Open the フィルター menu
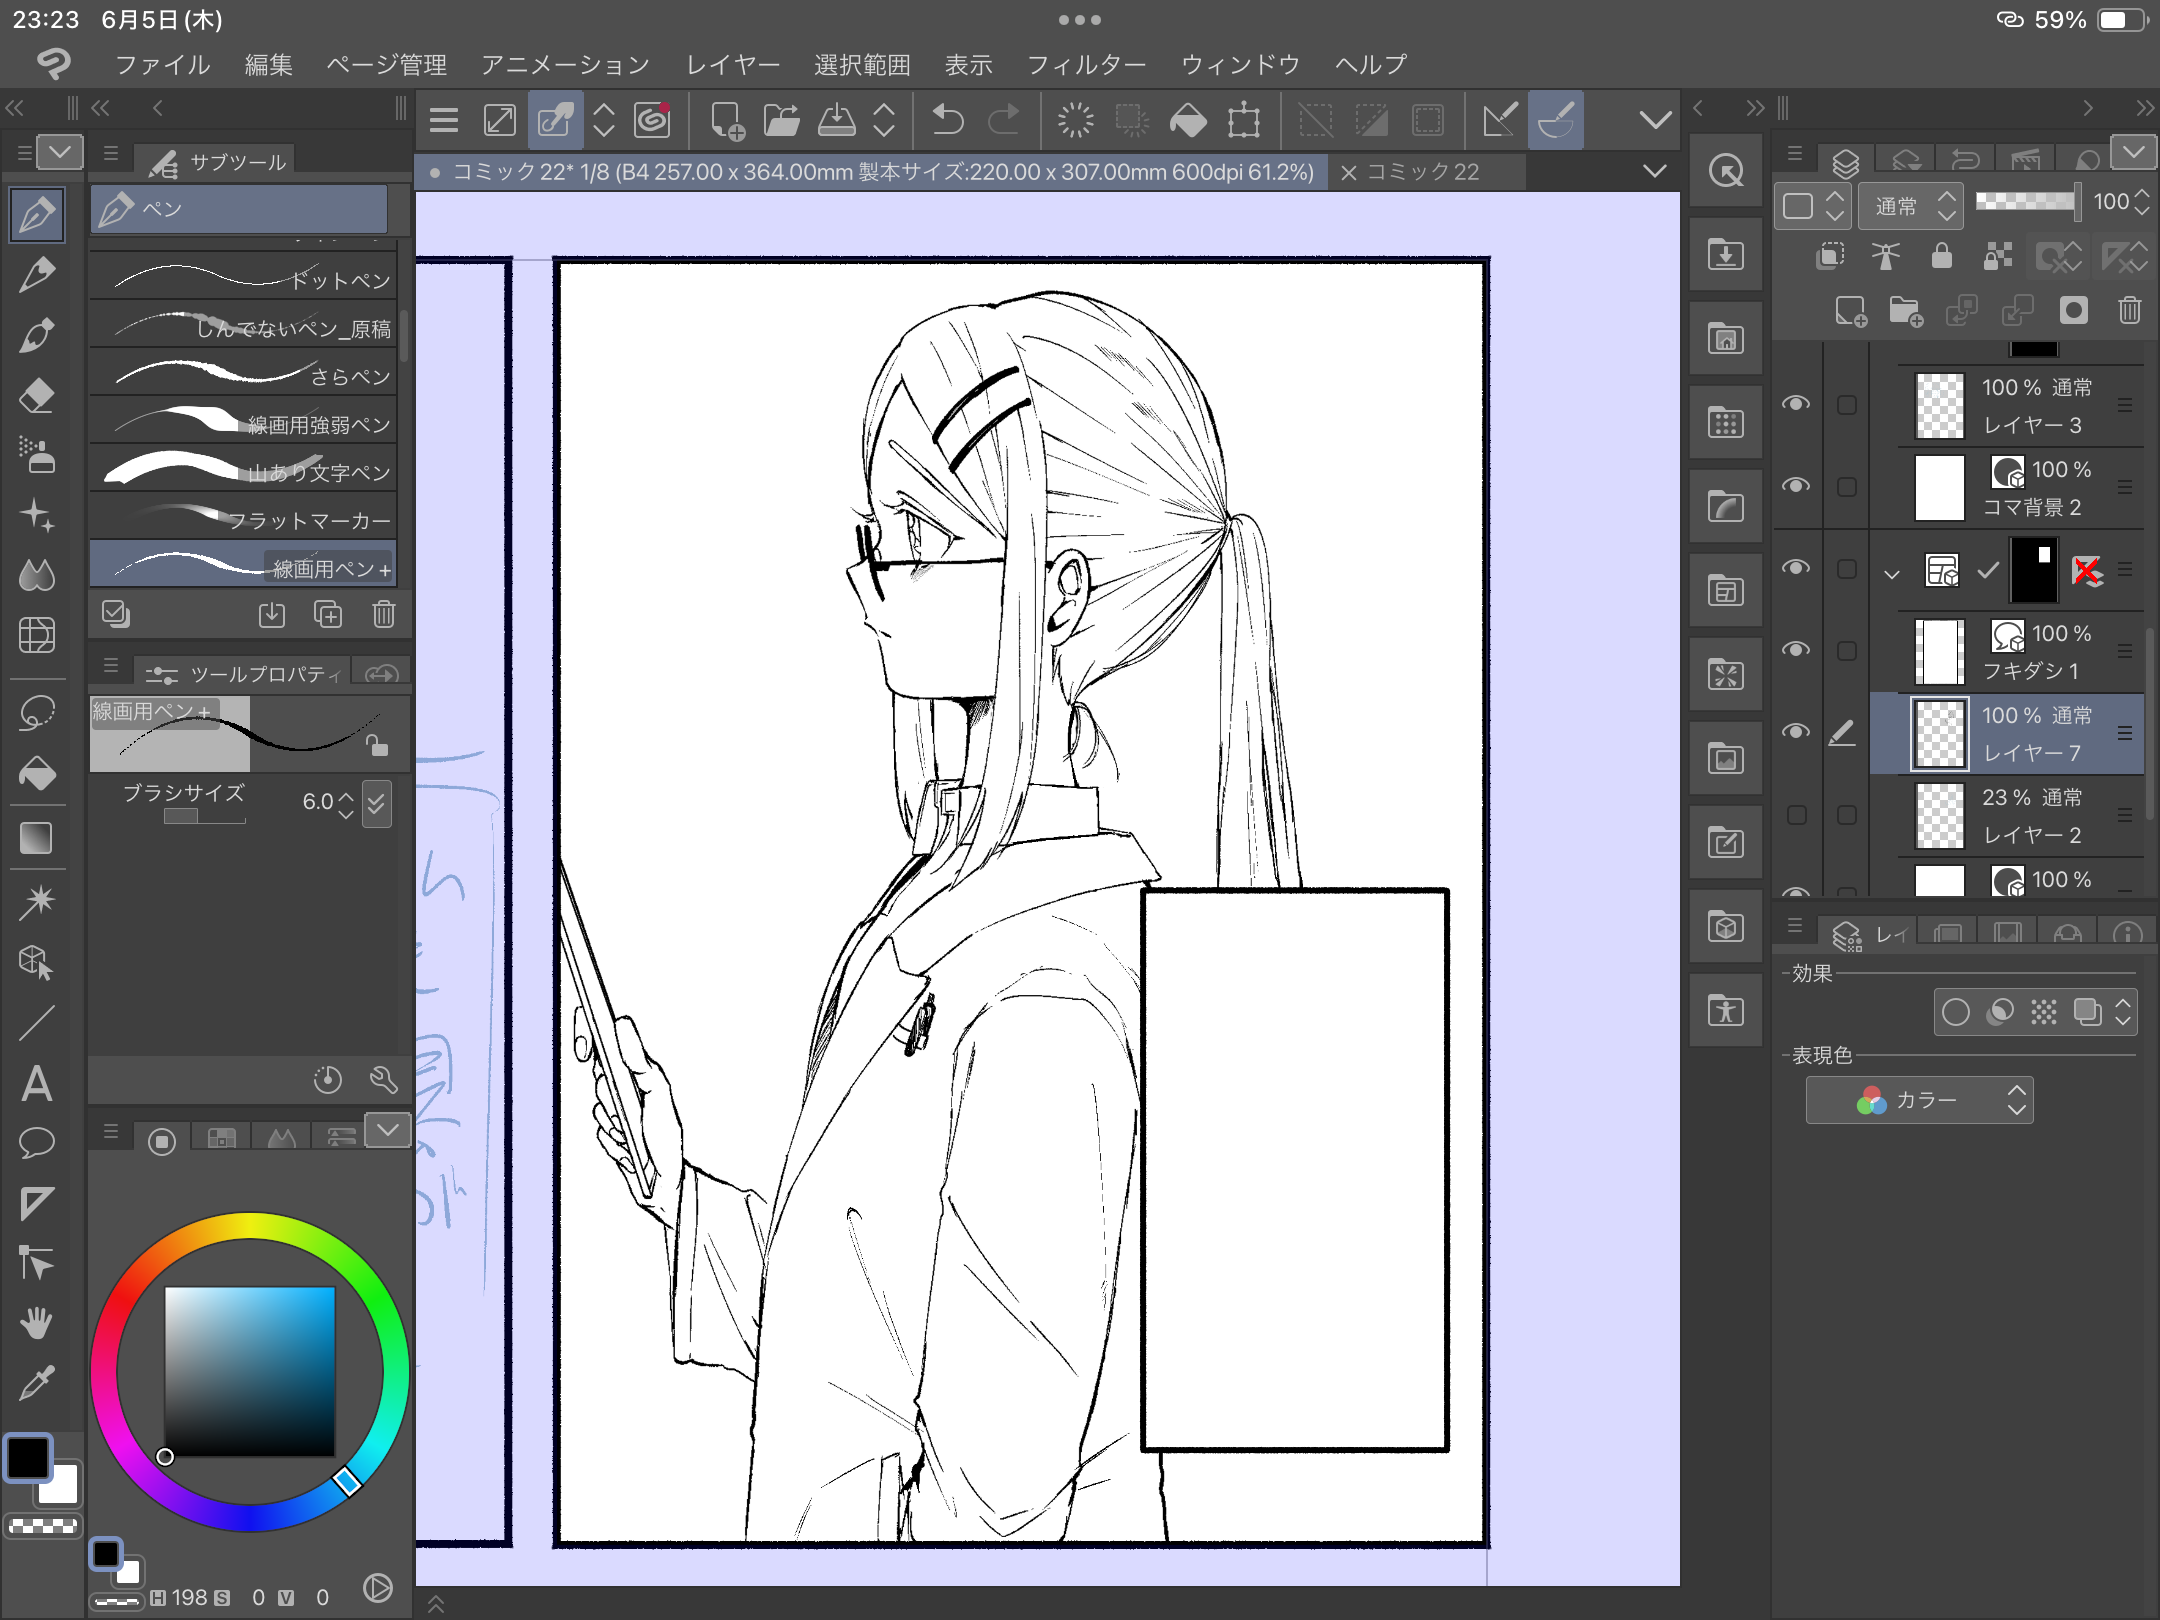This screenshot has height=1620, width=2160. tap(1086, 65)
